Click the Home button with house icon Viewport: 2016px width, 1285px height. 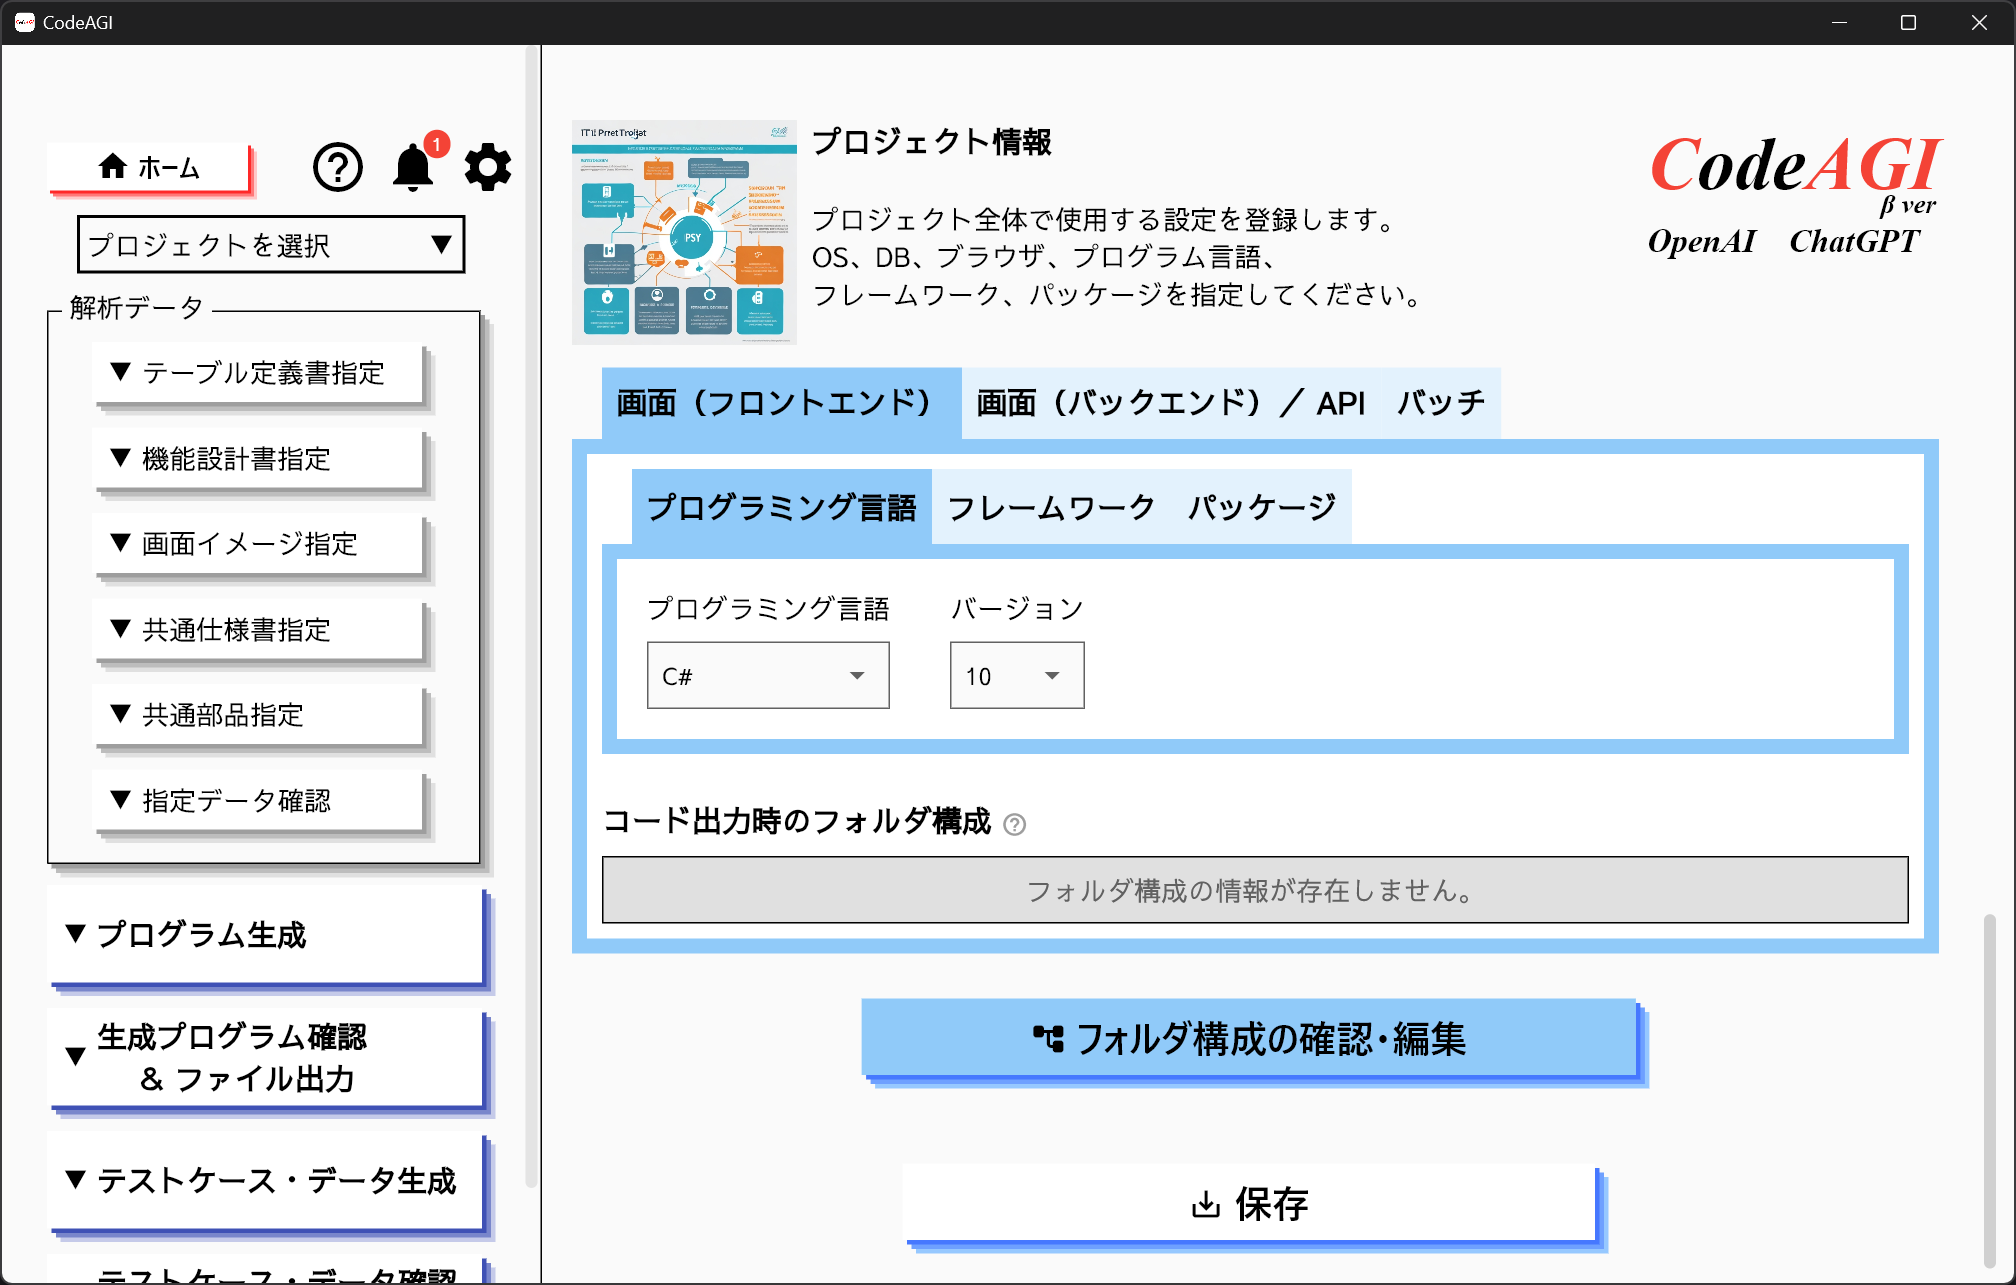click(149, 167)
